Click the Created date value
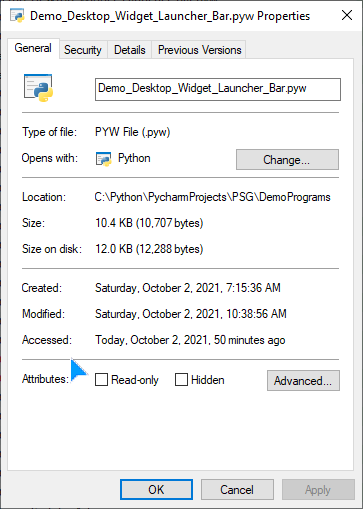Screen dimensions: 363x509 [x=188, y=288]
